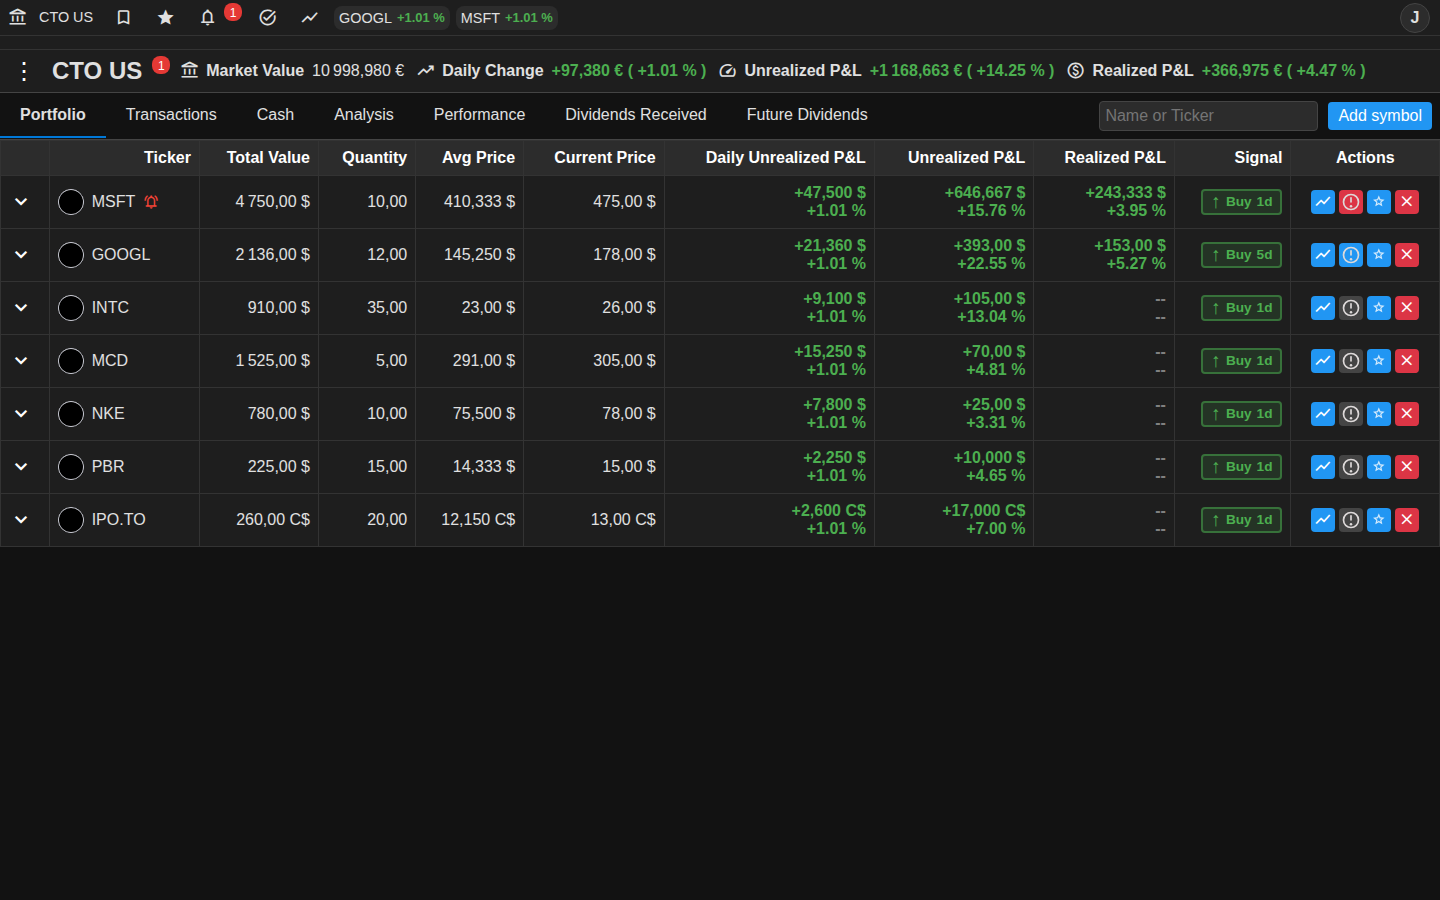Open the Cash tab

[x=275, y=115]
